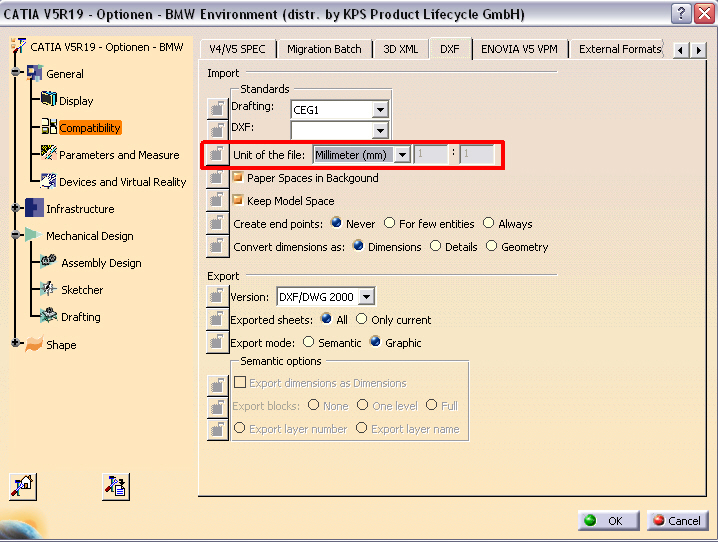The height and width of the screenshot is (542, 718).
Task: Click the lock icon beside DXF standard
Action: pos(217,130)
